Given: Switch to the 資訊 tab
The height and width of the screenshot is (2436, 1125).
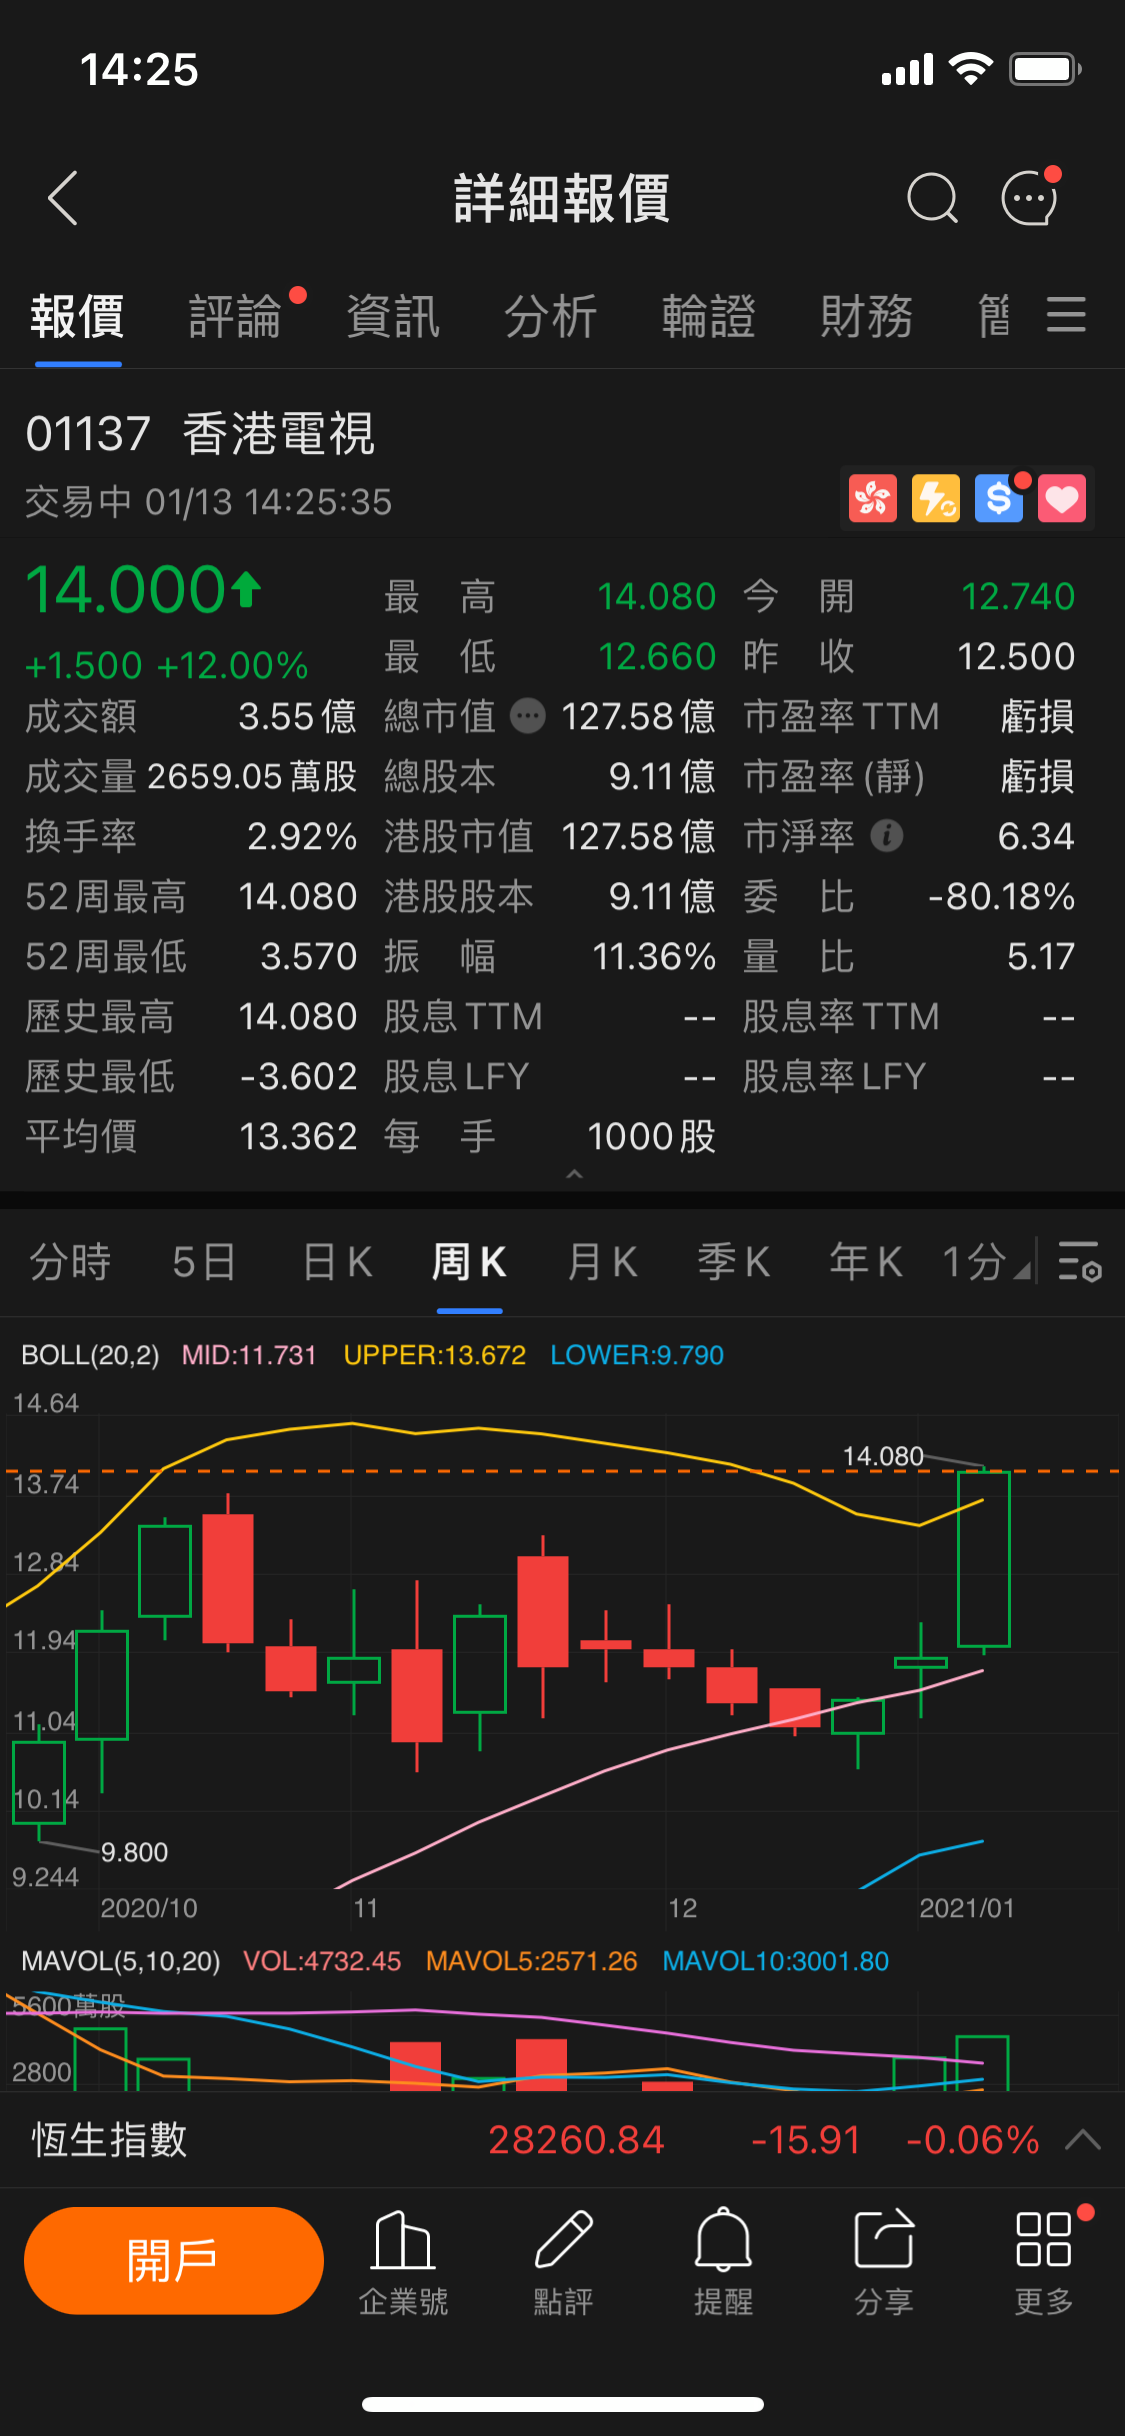Looking at the screenshot, I should (x=394, y=316).
